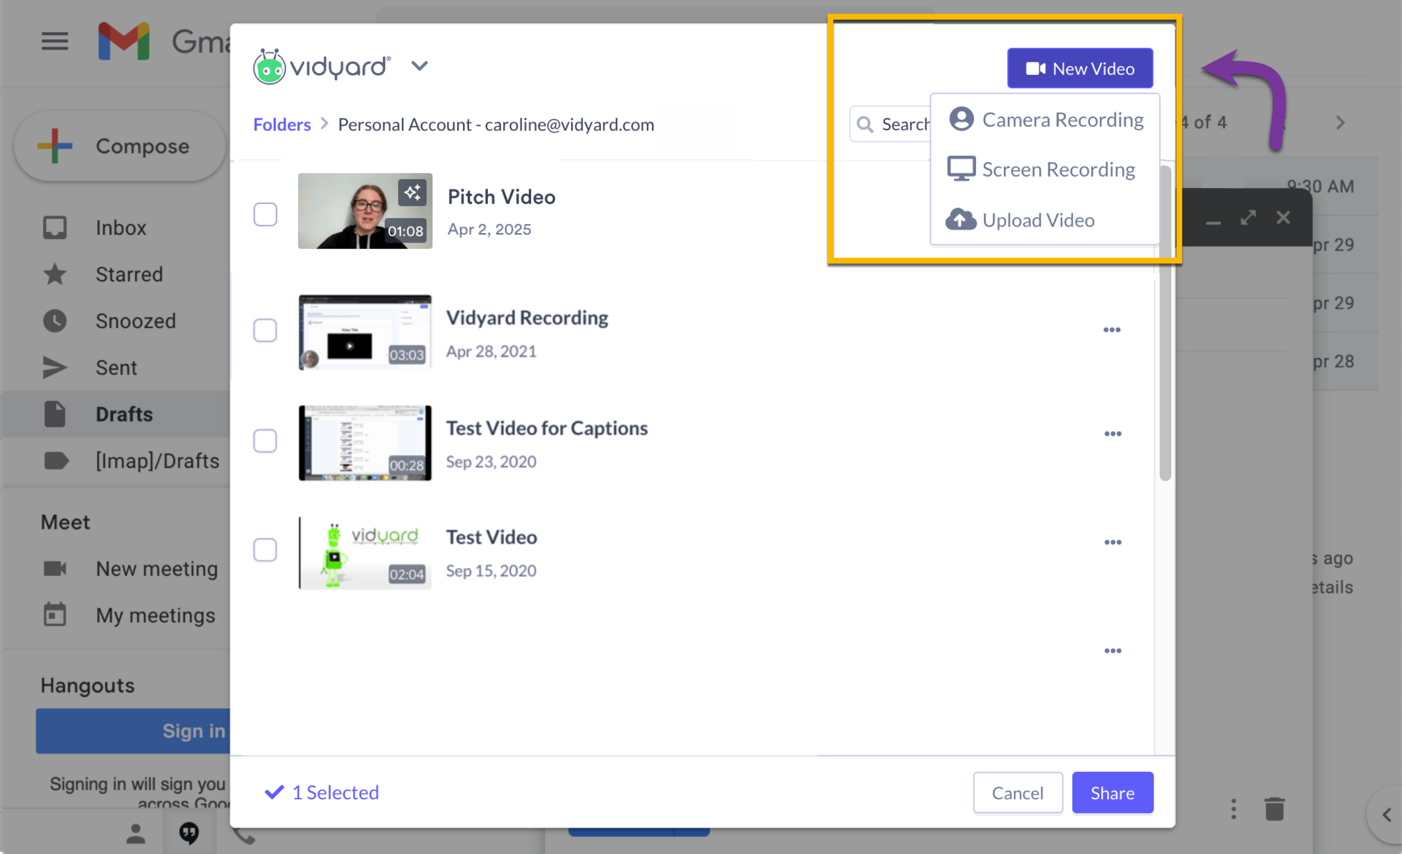This screenshot has width=1402, height=854.
Task: Focus the Search input field
Action: click(891, 124)
